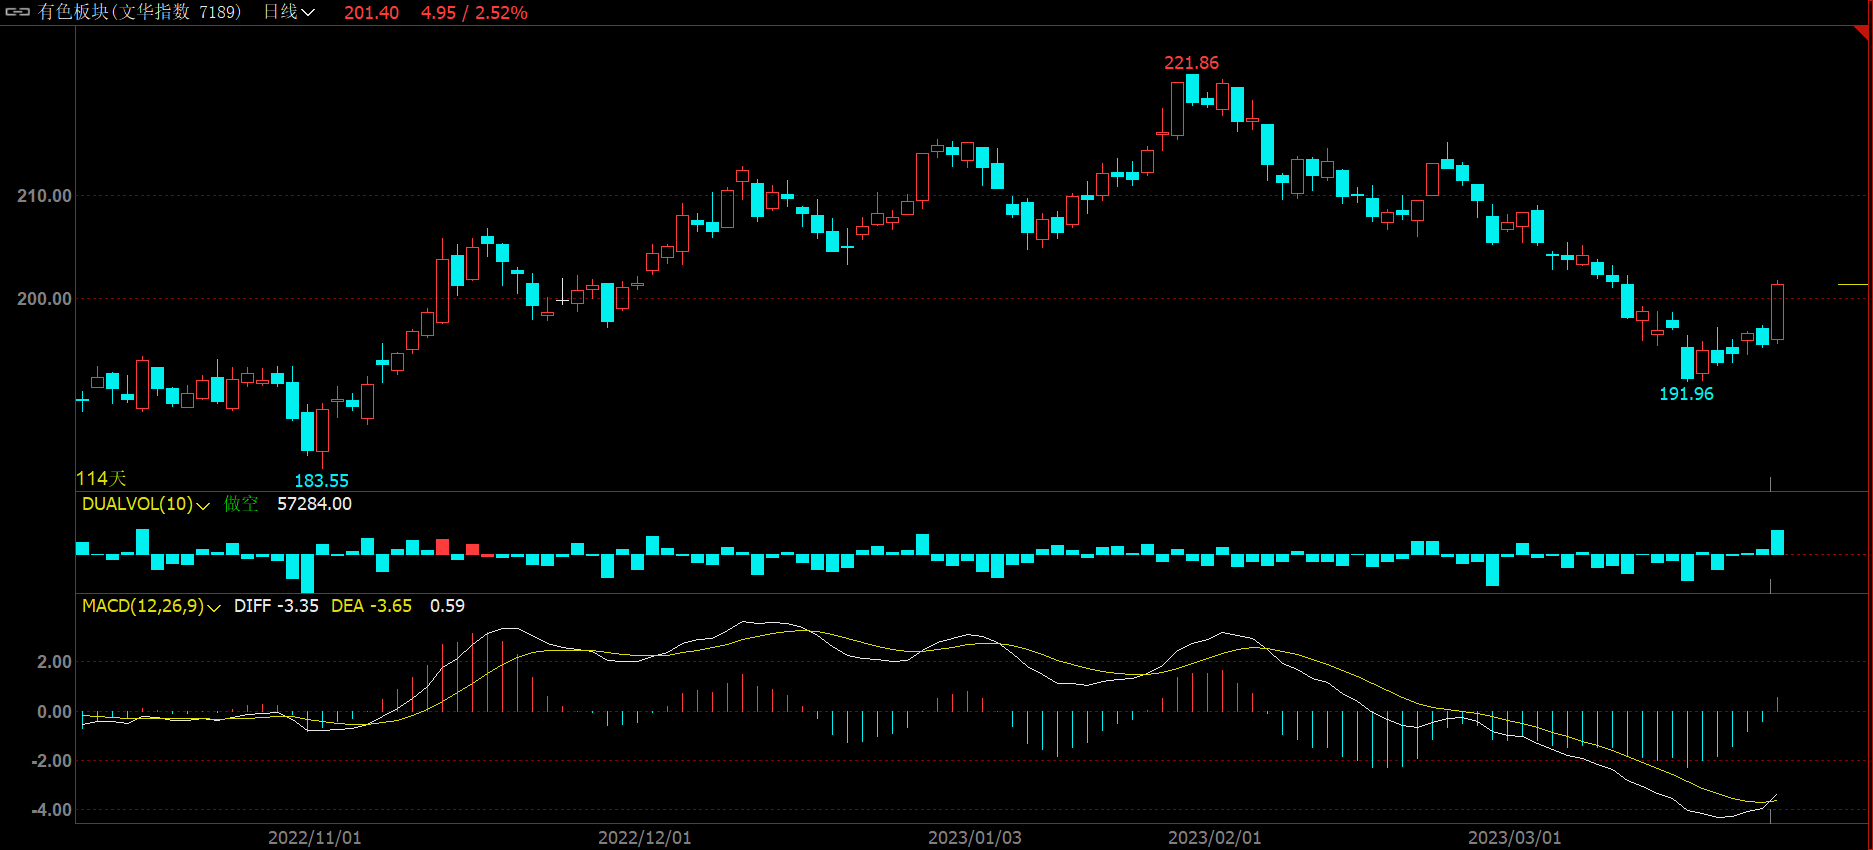Click the 2022/11/01 date on time axis
1873x850 pixels.
coord(314,838)
